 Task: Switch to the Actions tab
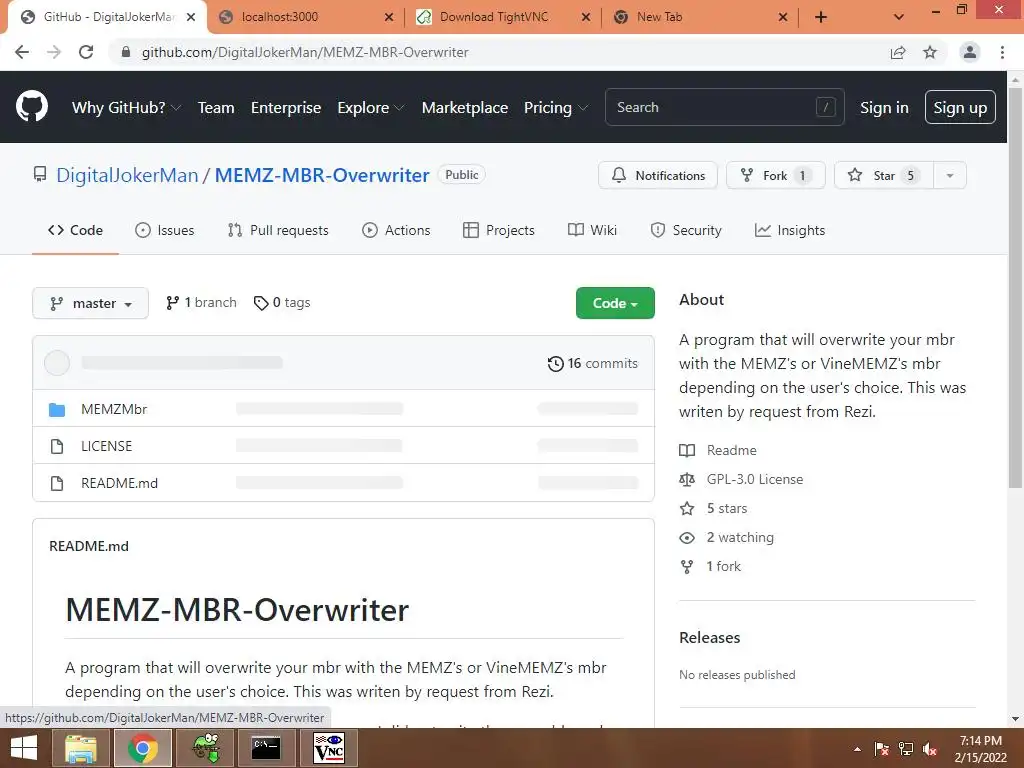click(x=396, y=230)
